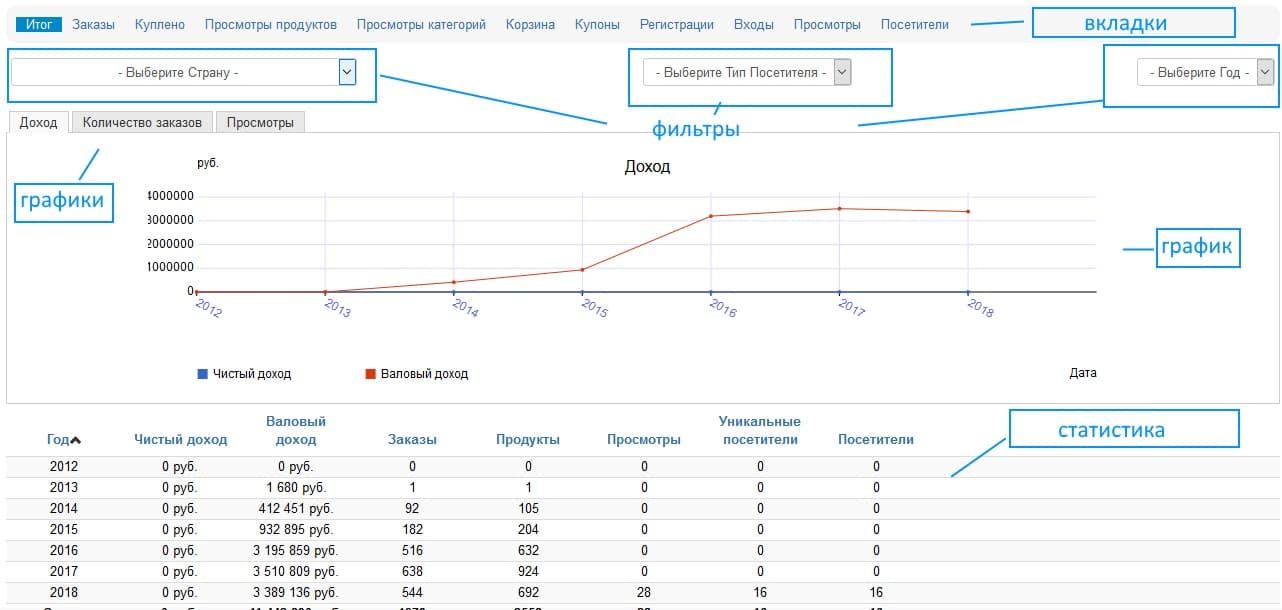Show the Доход chart tab
This screenshot has width=1282, height=610.
pos(39,122)
